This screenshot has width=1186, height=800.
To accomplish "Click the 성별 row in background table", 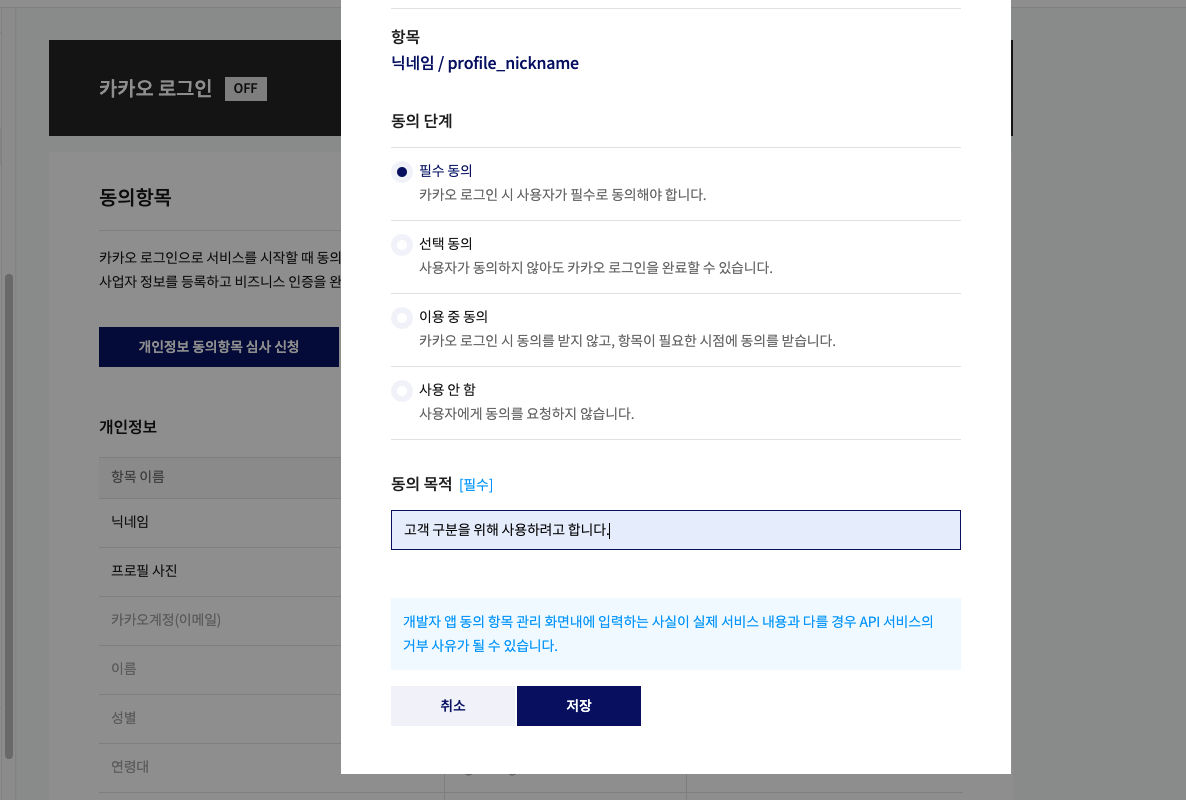I will point(219,718).
